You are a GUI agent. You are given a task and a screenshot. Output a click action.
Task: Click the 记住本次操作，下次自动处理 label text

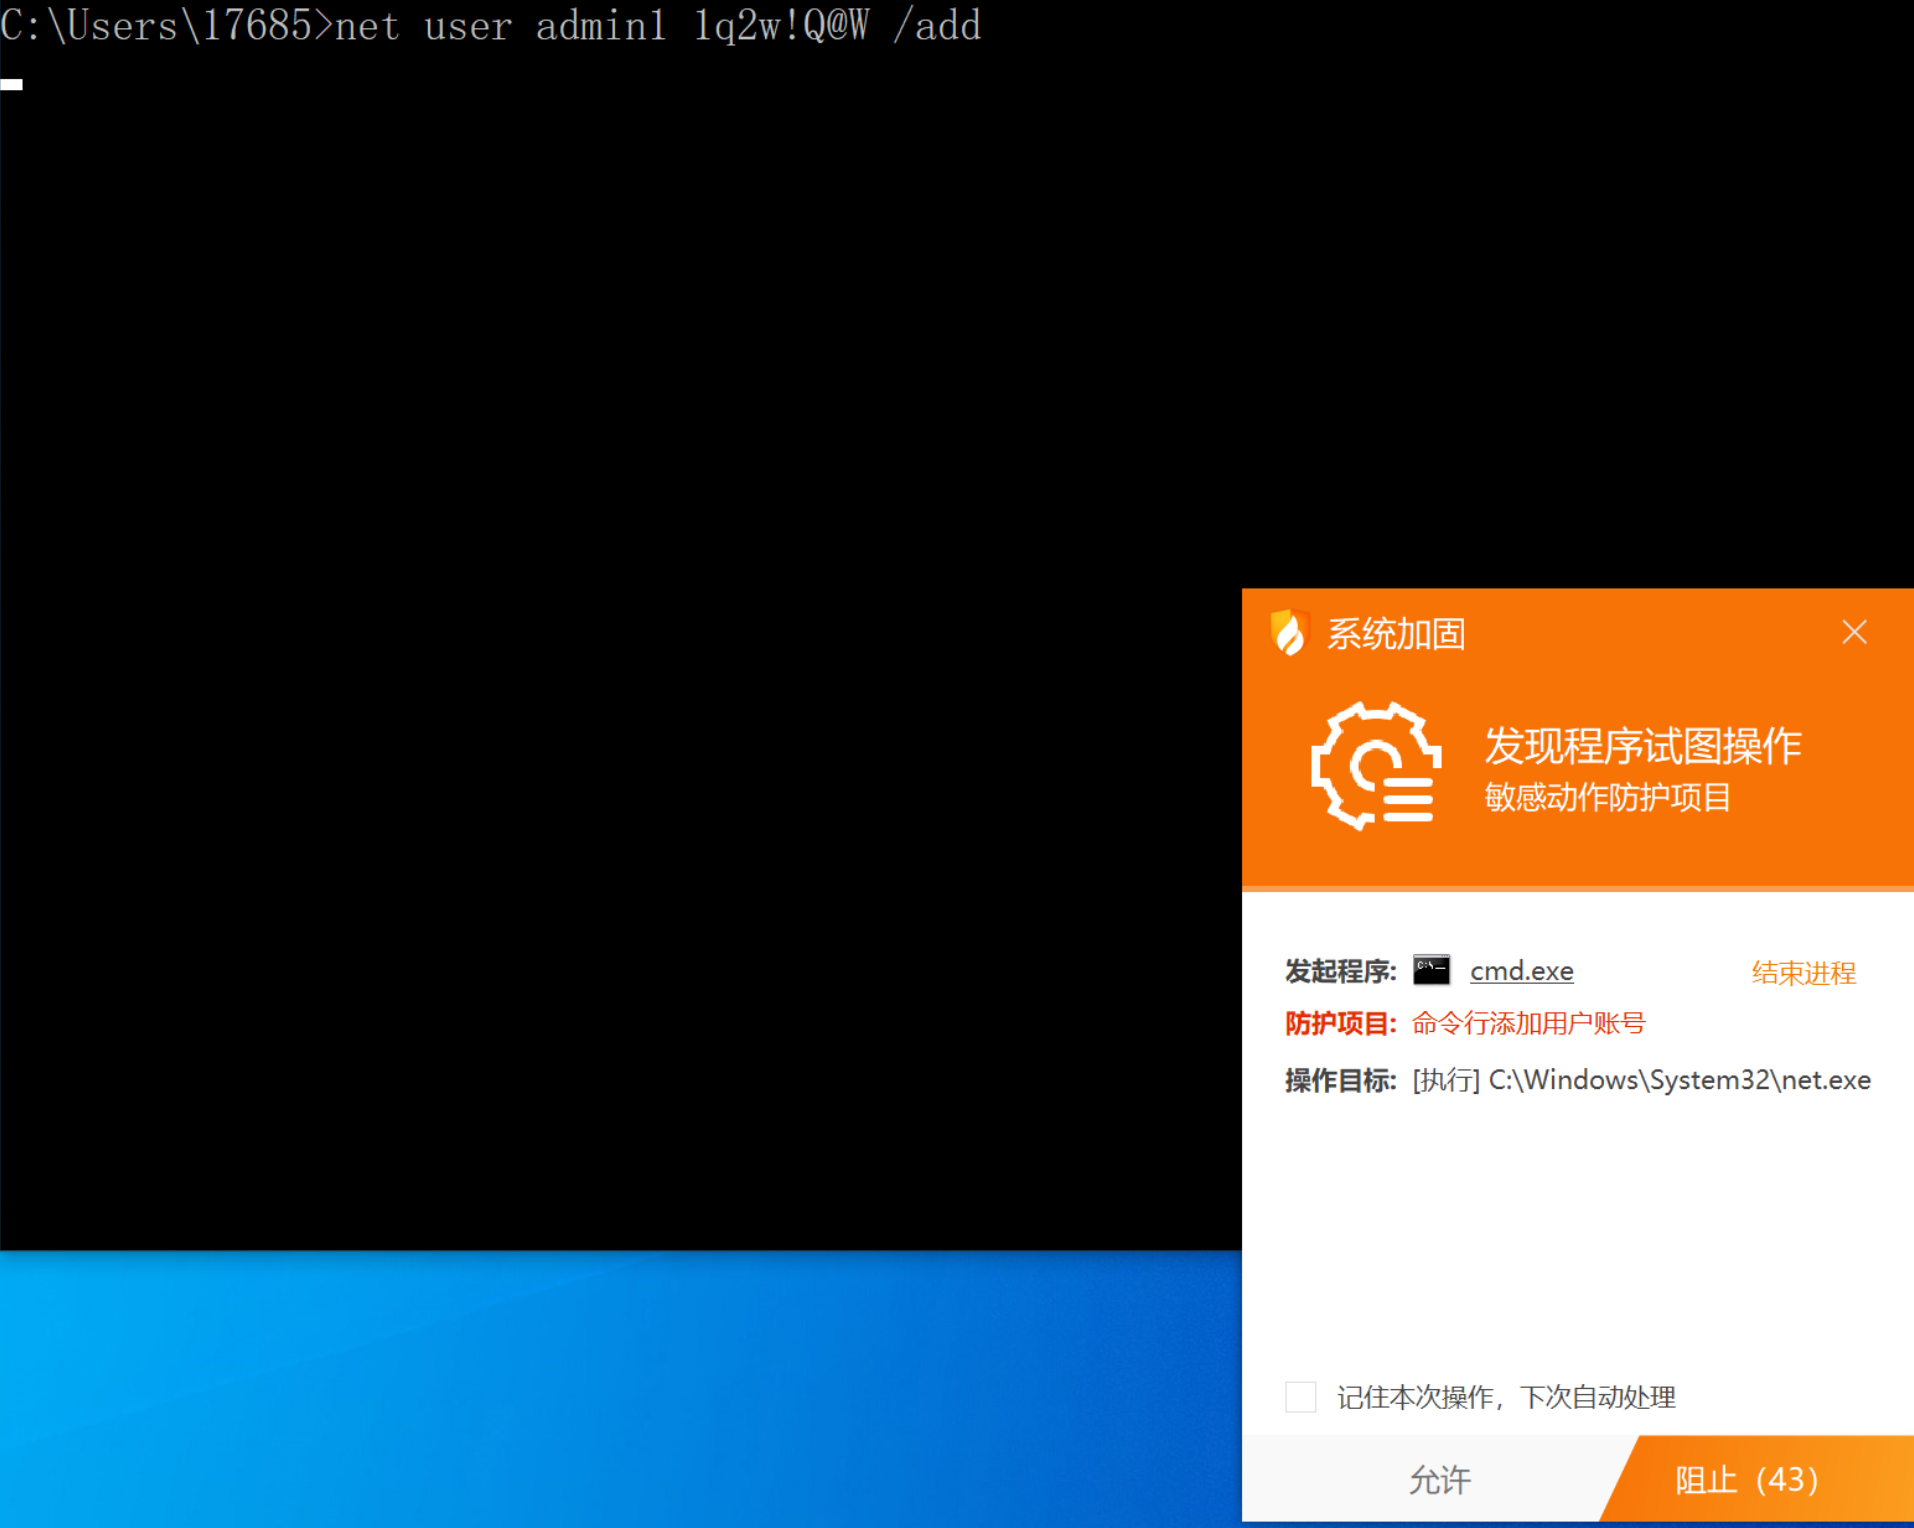point(1506,1397)
